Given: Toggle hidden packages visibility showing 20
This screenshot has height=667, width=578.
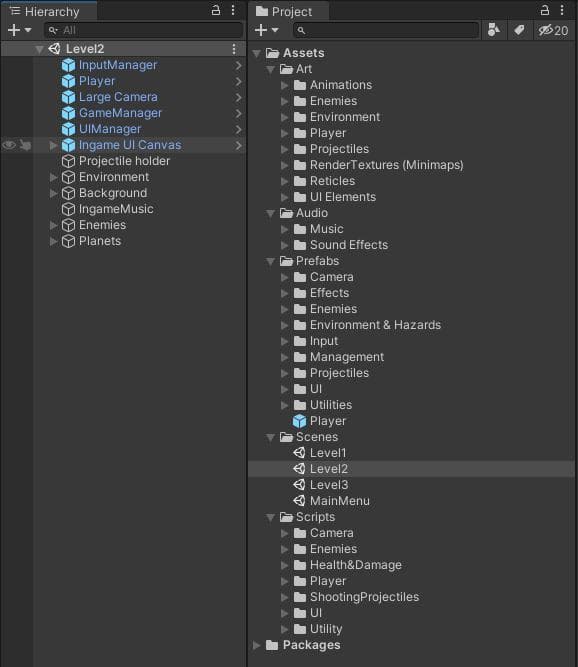Looking at the screenshot, I should click(553, 30).
